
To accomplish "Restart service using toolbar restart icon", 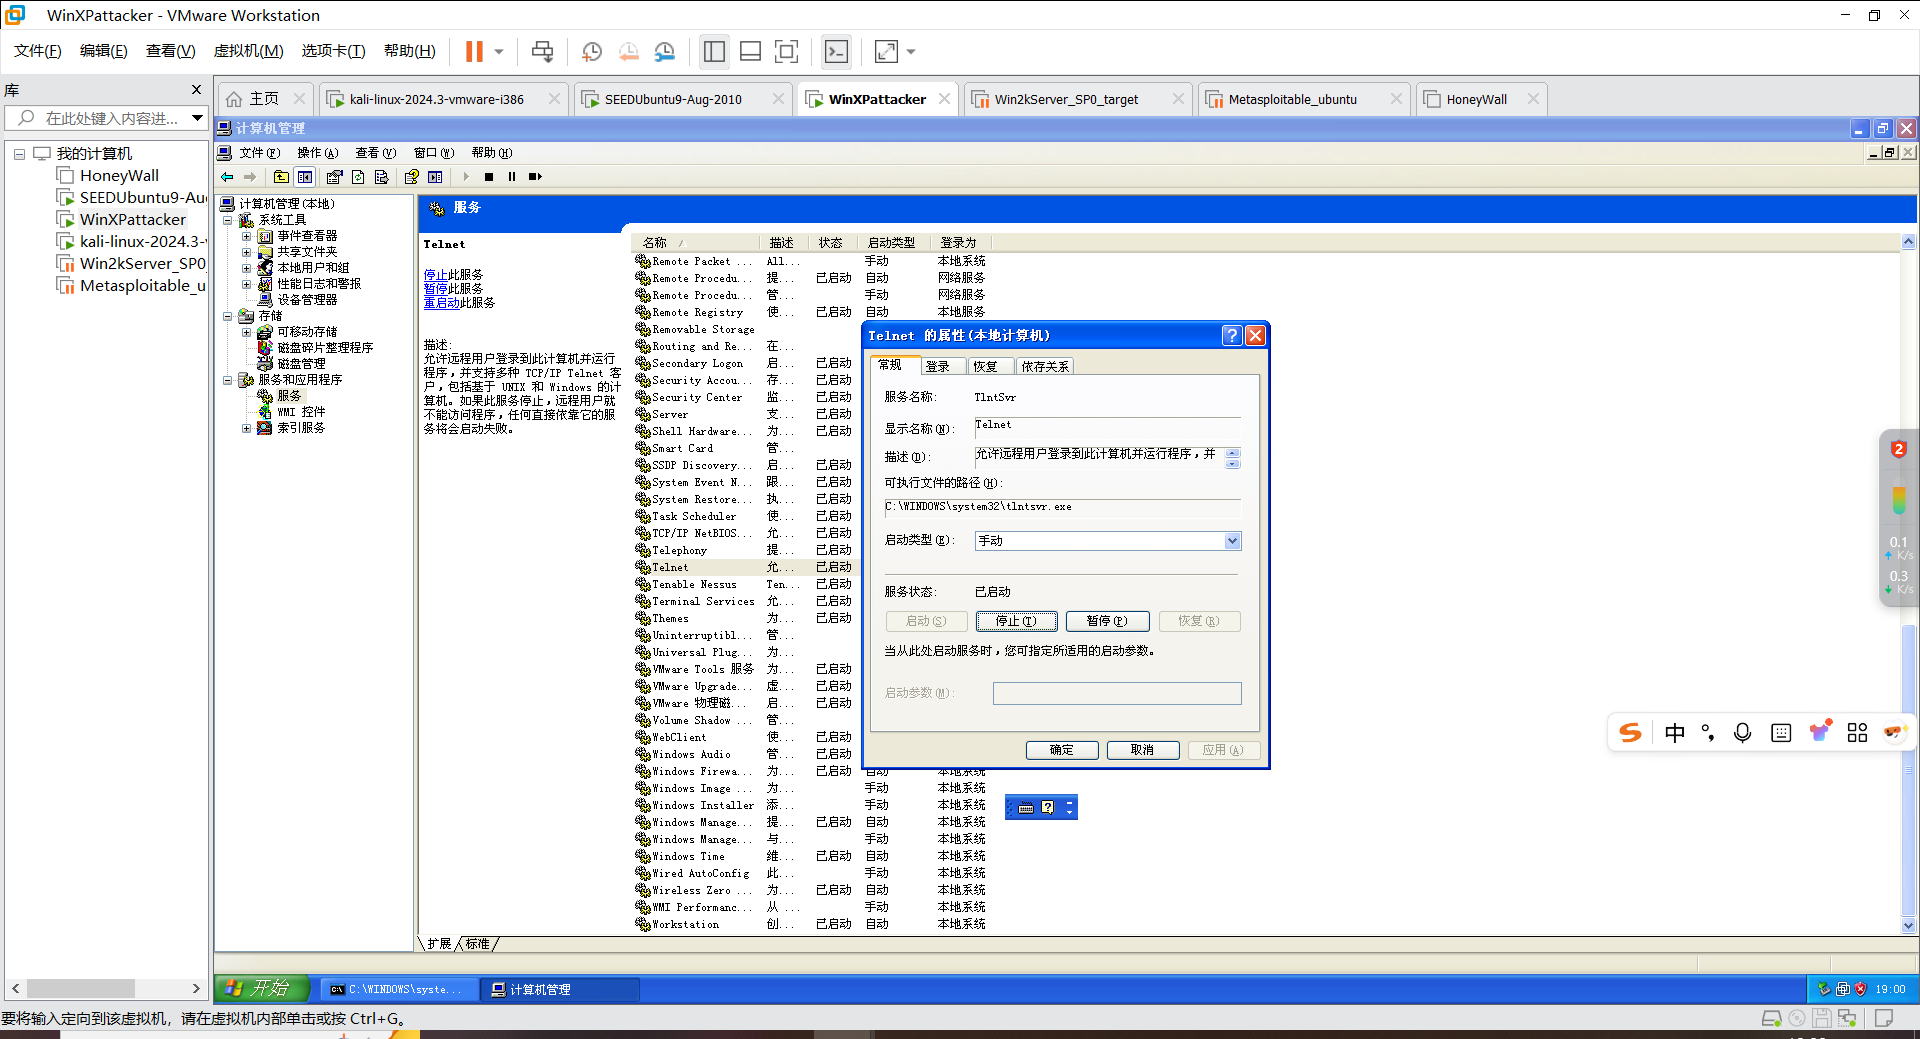I will pyautogui.click(x=536, y=177).
